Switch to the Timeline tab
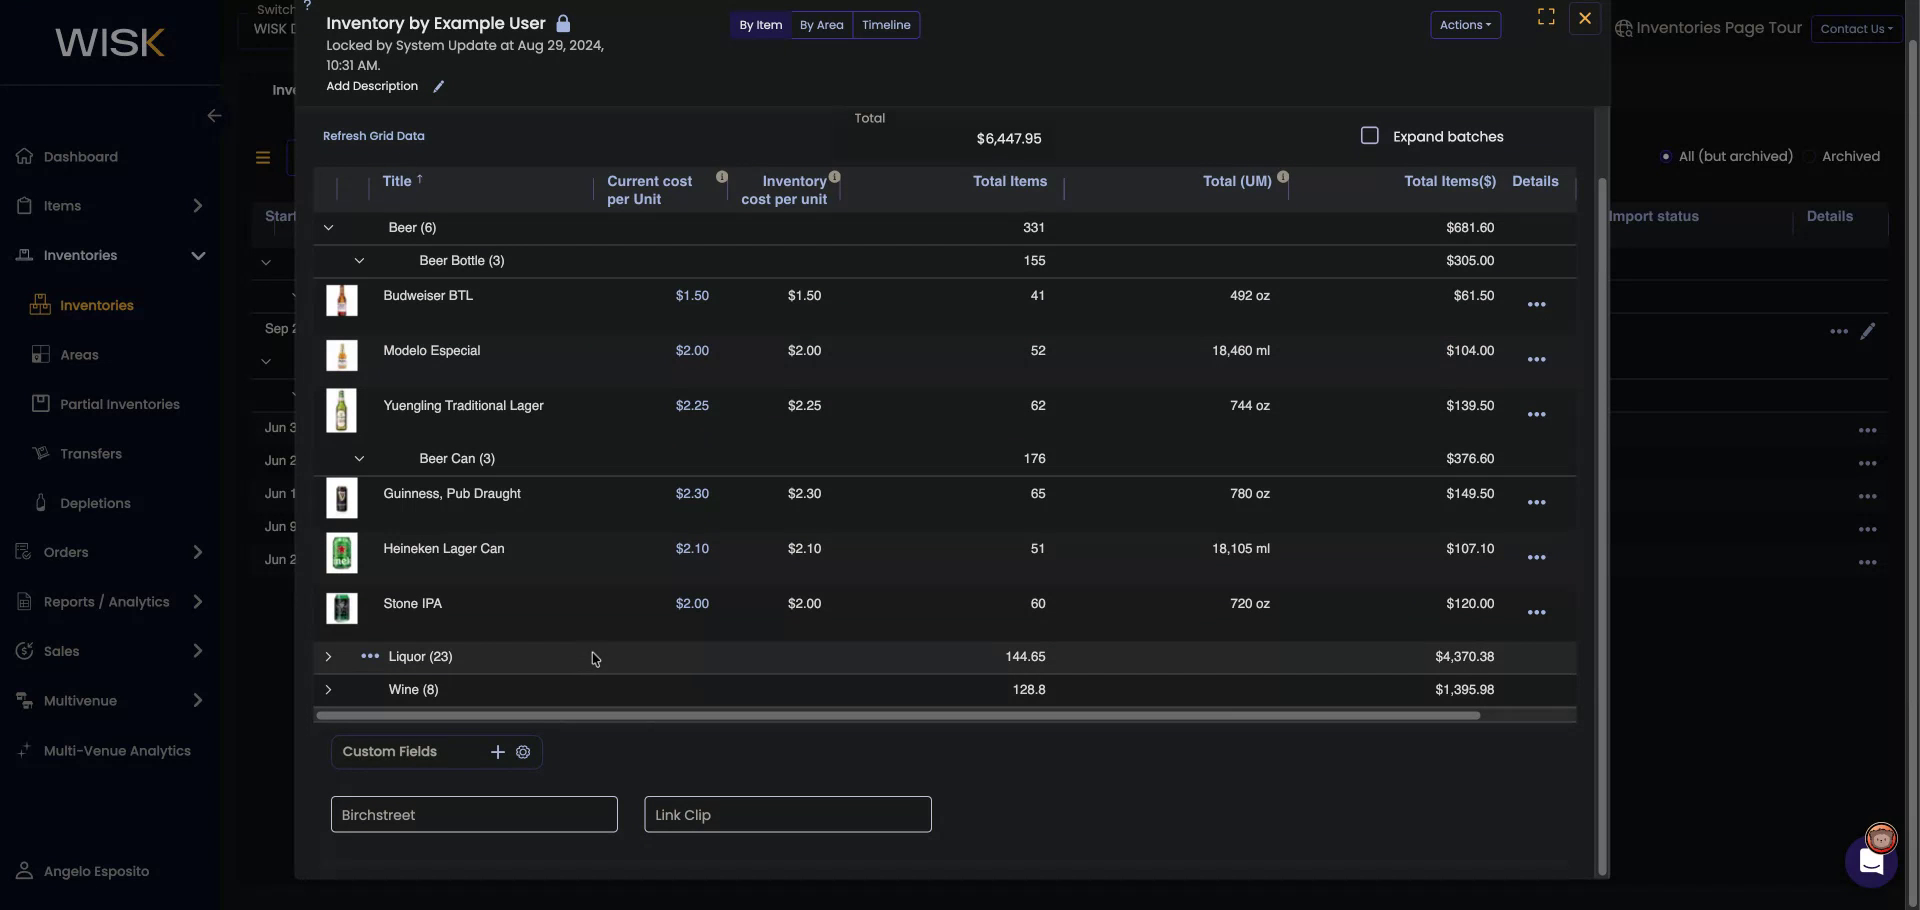1920x910 pixels. [x=886, y=25]
